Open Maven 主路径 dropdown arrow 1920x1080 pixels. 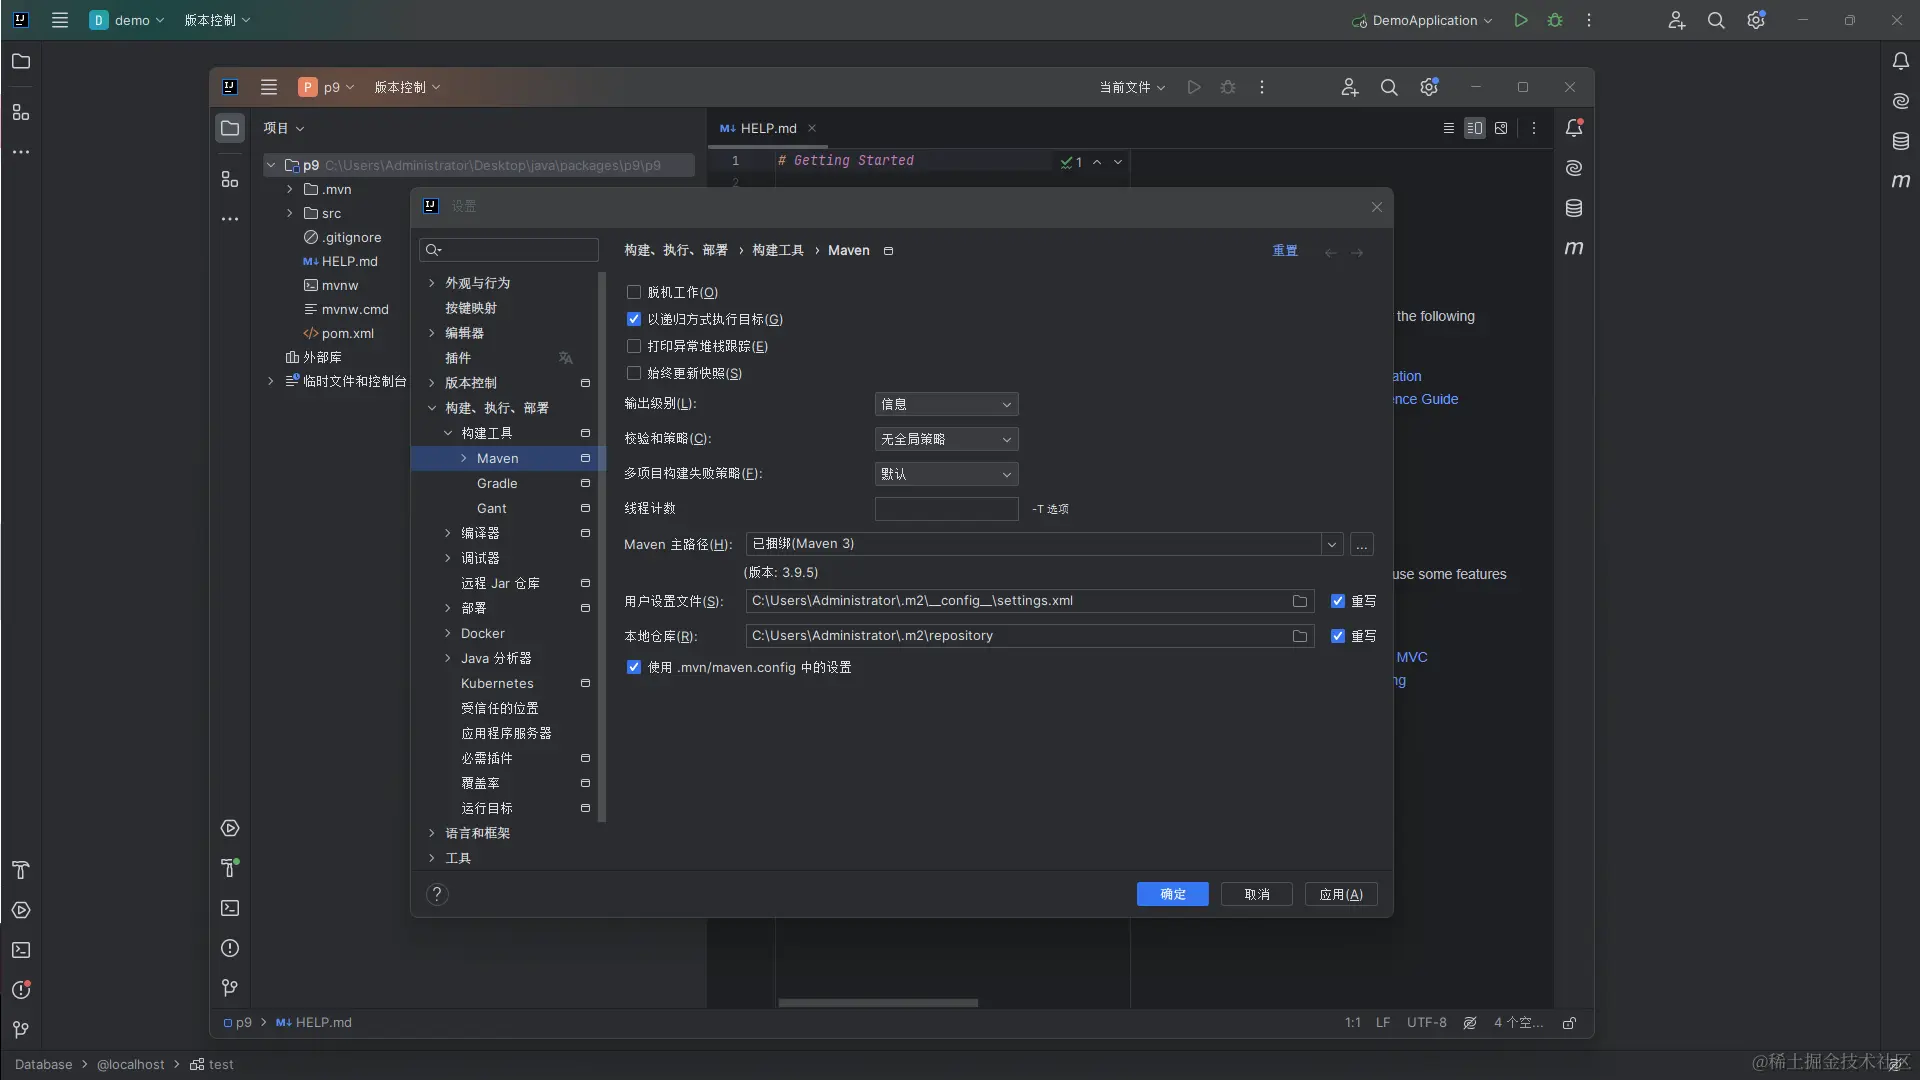click(x=1332, y=544)
